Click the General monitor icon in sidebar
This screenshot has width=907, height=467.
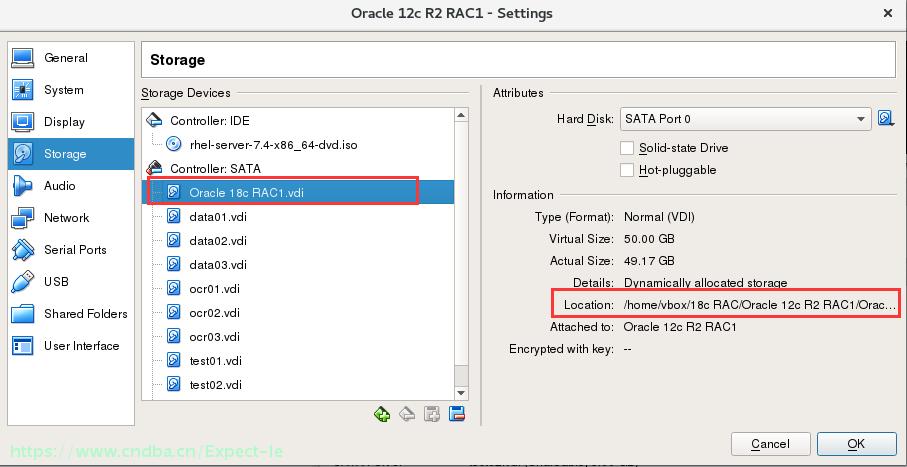(23, 58)
